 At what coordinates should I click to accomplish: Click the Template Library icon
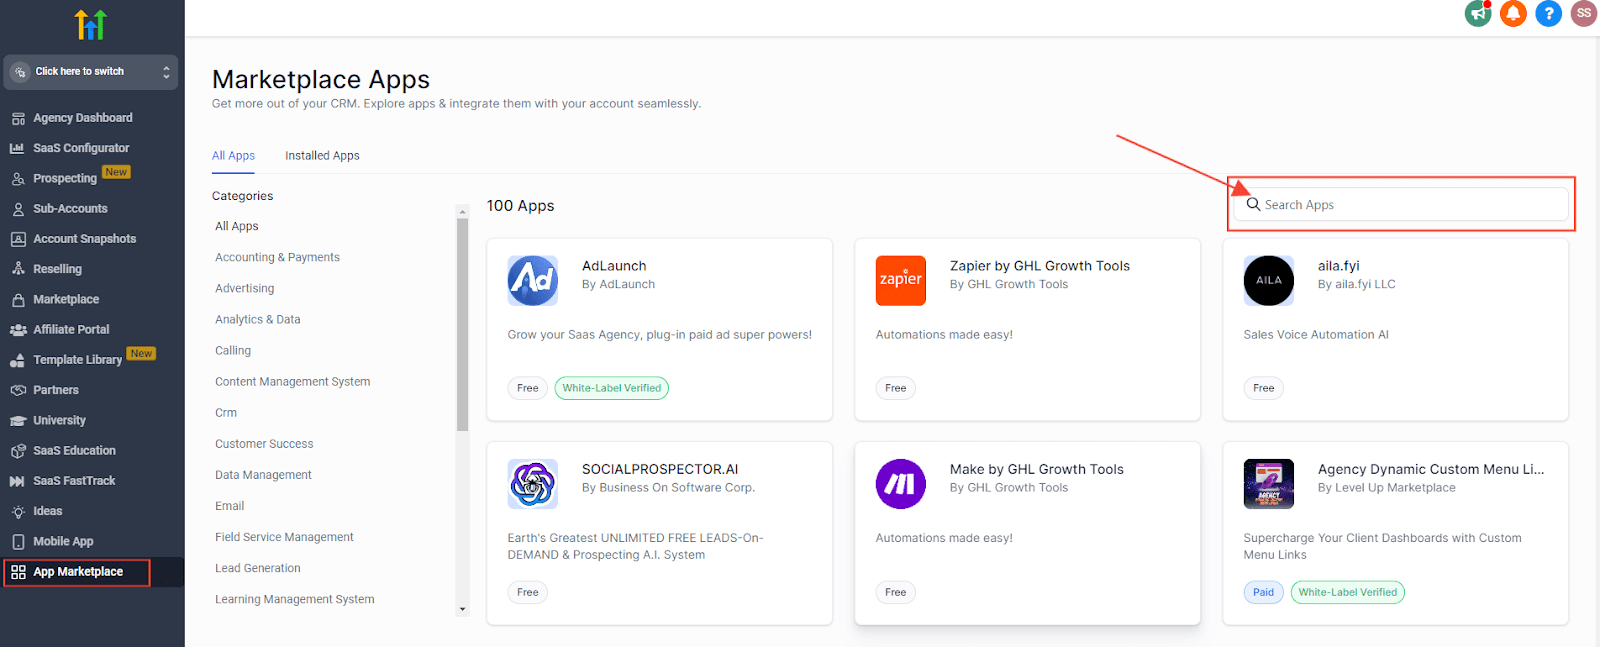point(18,360)
